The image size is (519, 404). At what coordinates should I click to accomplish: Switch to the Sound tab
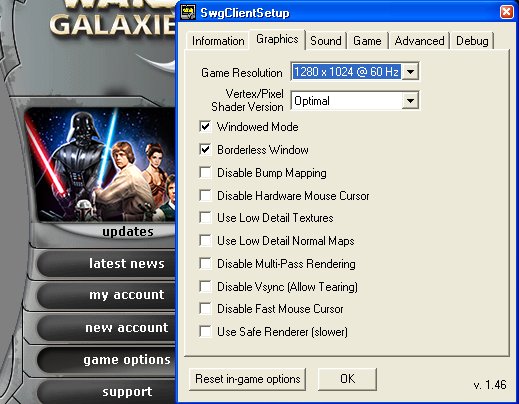tap(326, 41)
